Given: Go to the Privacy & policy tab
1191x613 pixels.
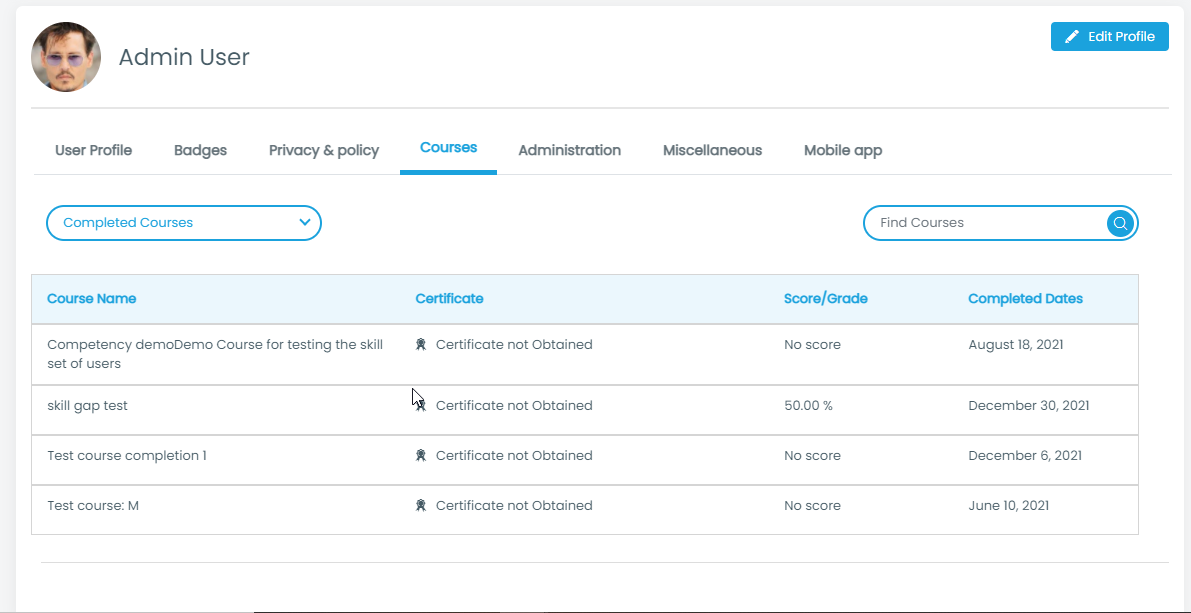Looking at the screenshot, I should tap(324, 150).
